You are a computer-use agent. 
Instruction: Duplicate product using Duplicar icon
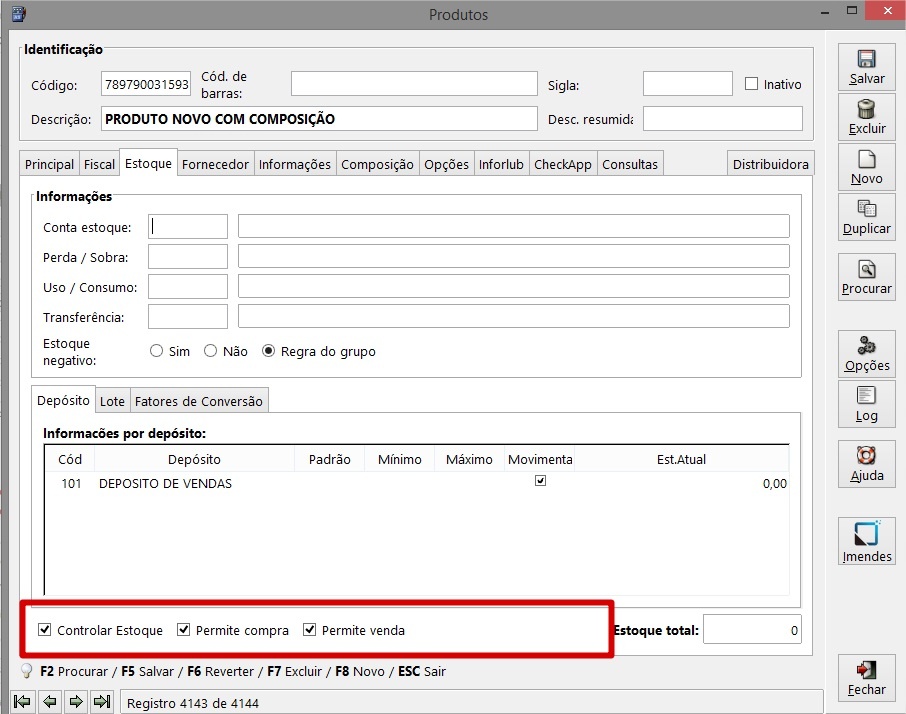pyautogui.click(x=866, y=209)
